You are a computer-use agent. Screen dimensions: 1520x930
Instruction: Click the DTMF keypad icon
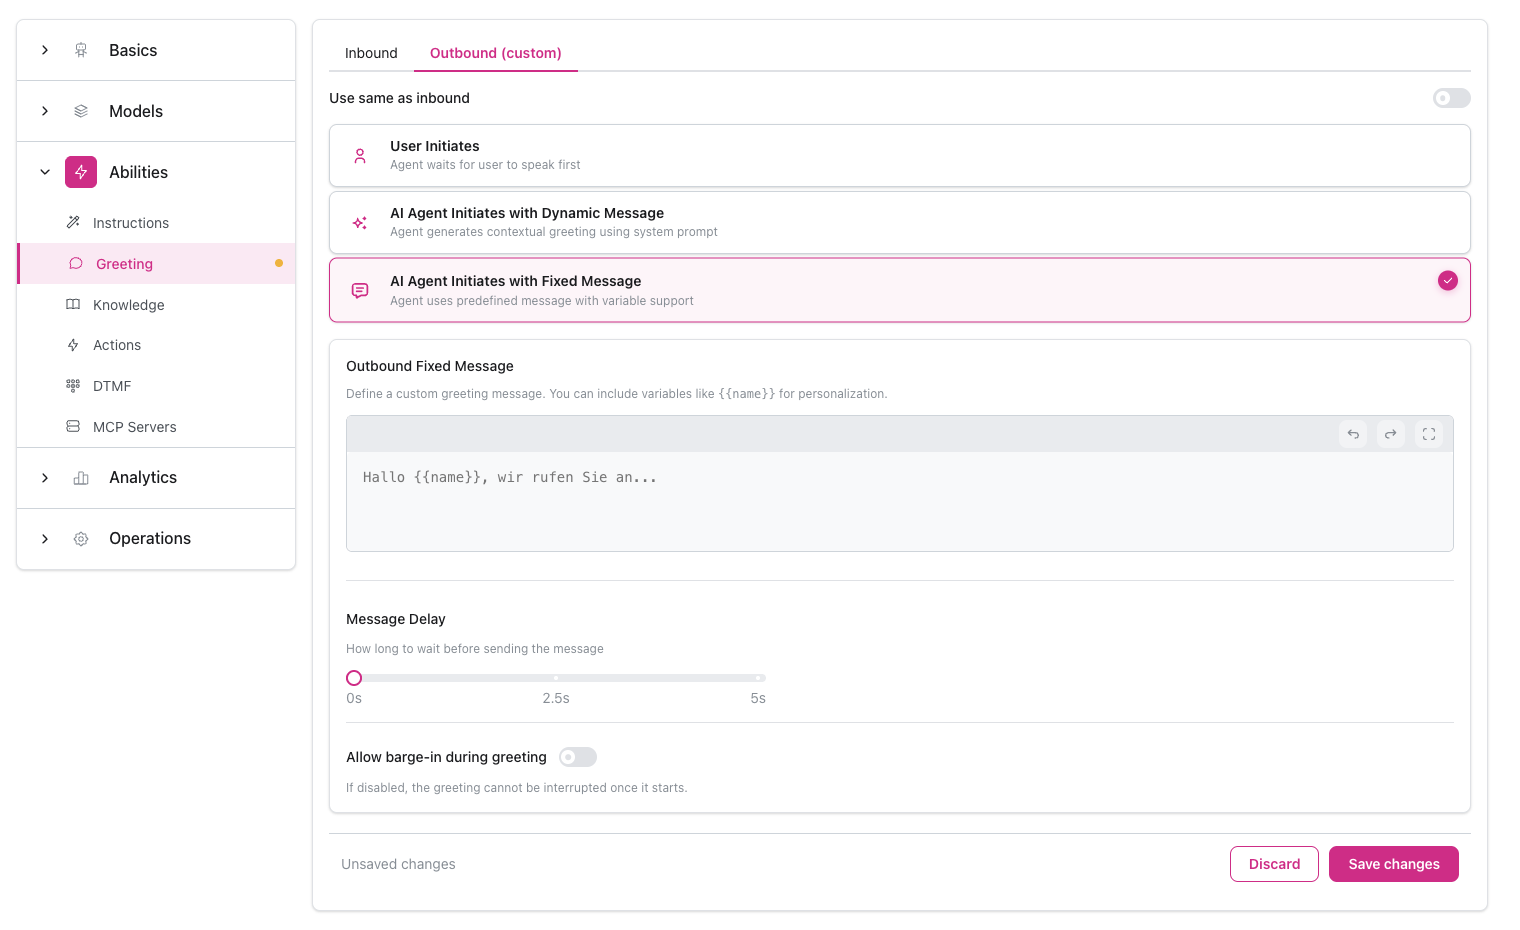[x=73, y=385]
